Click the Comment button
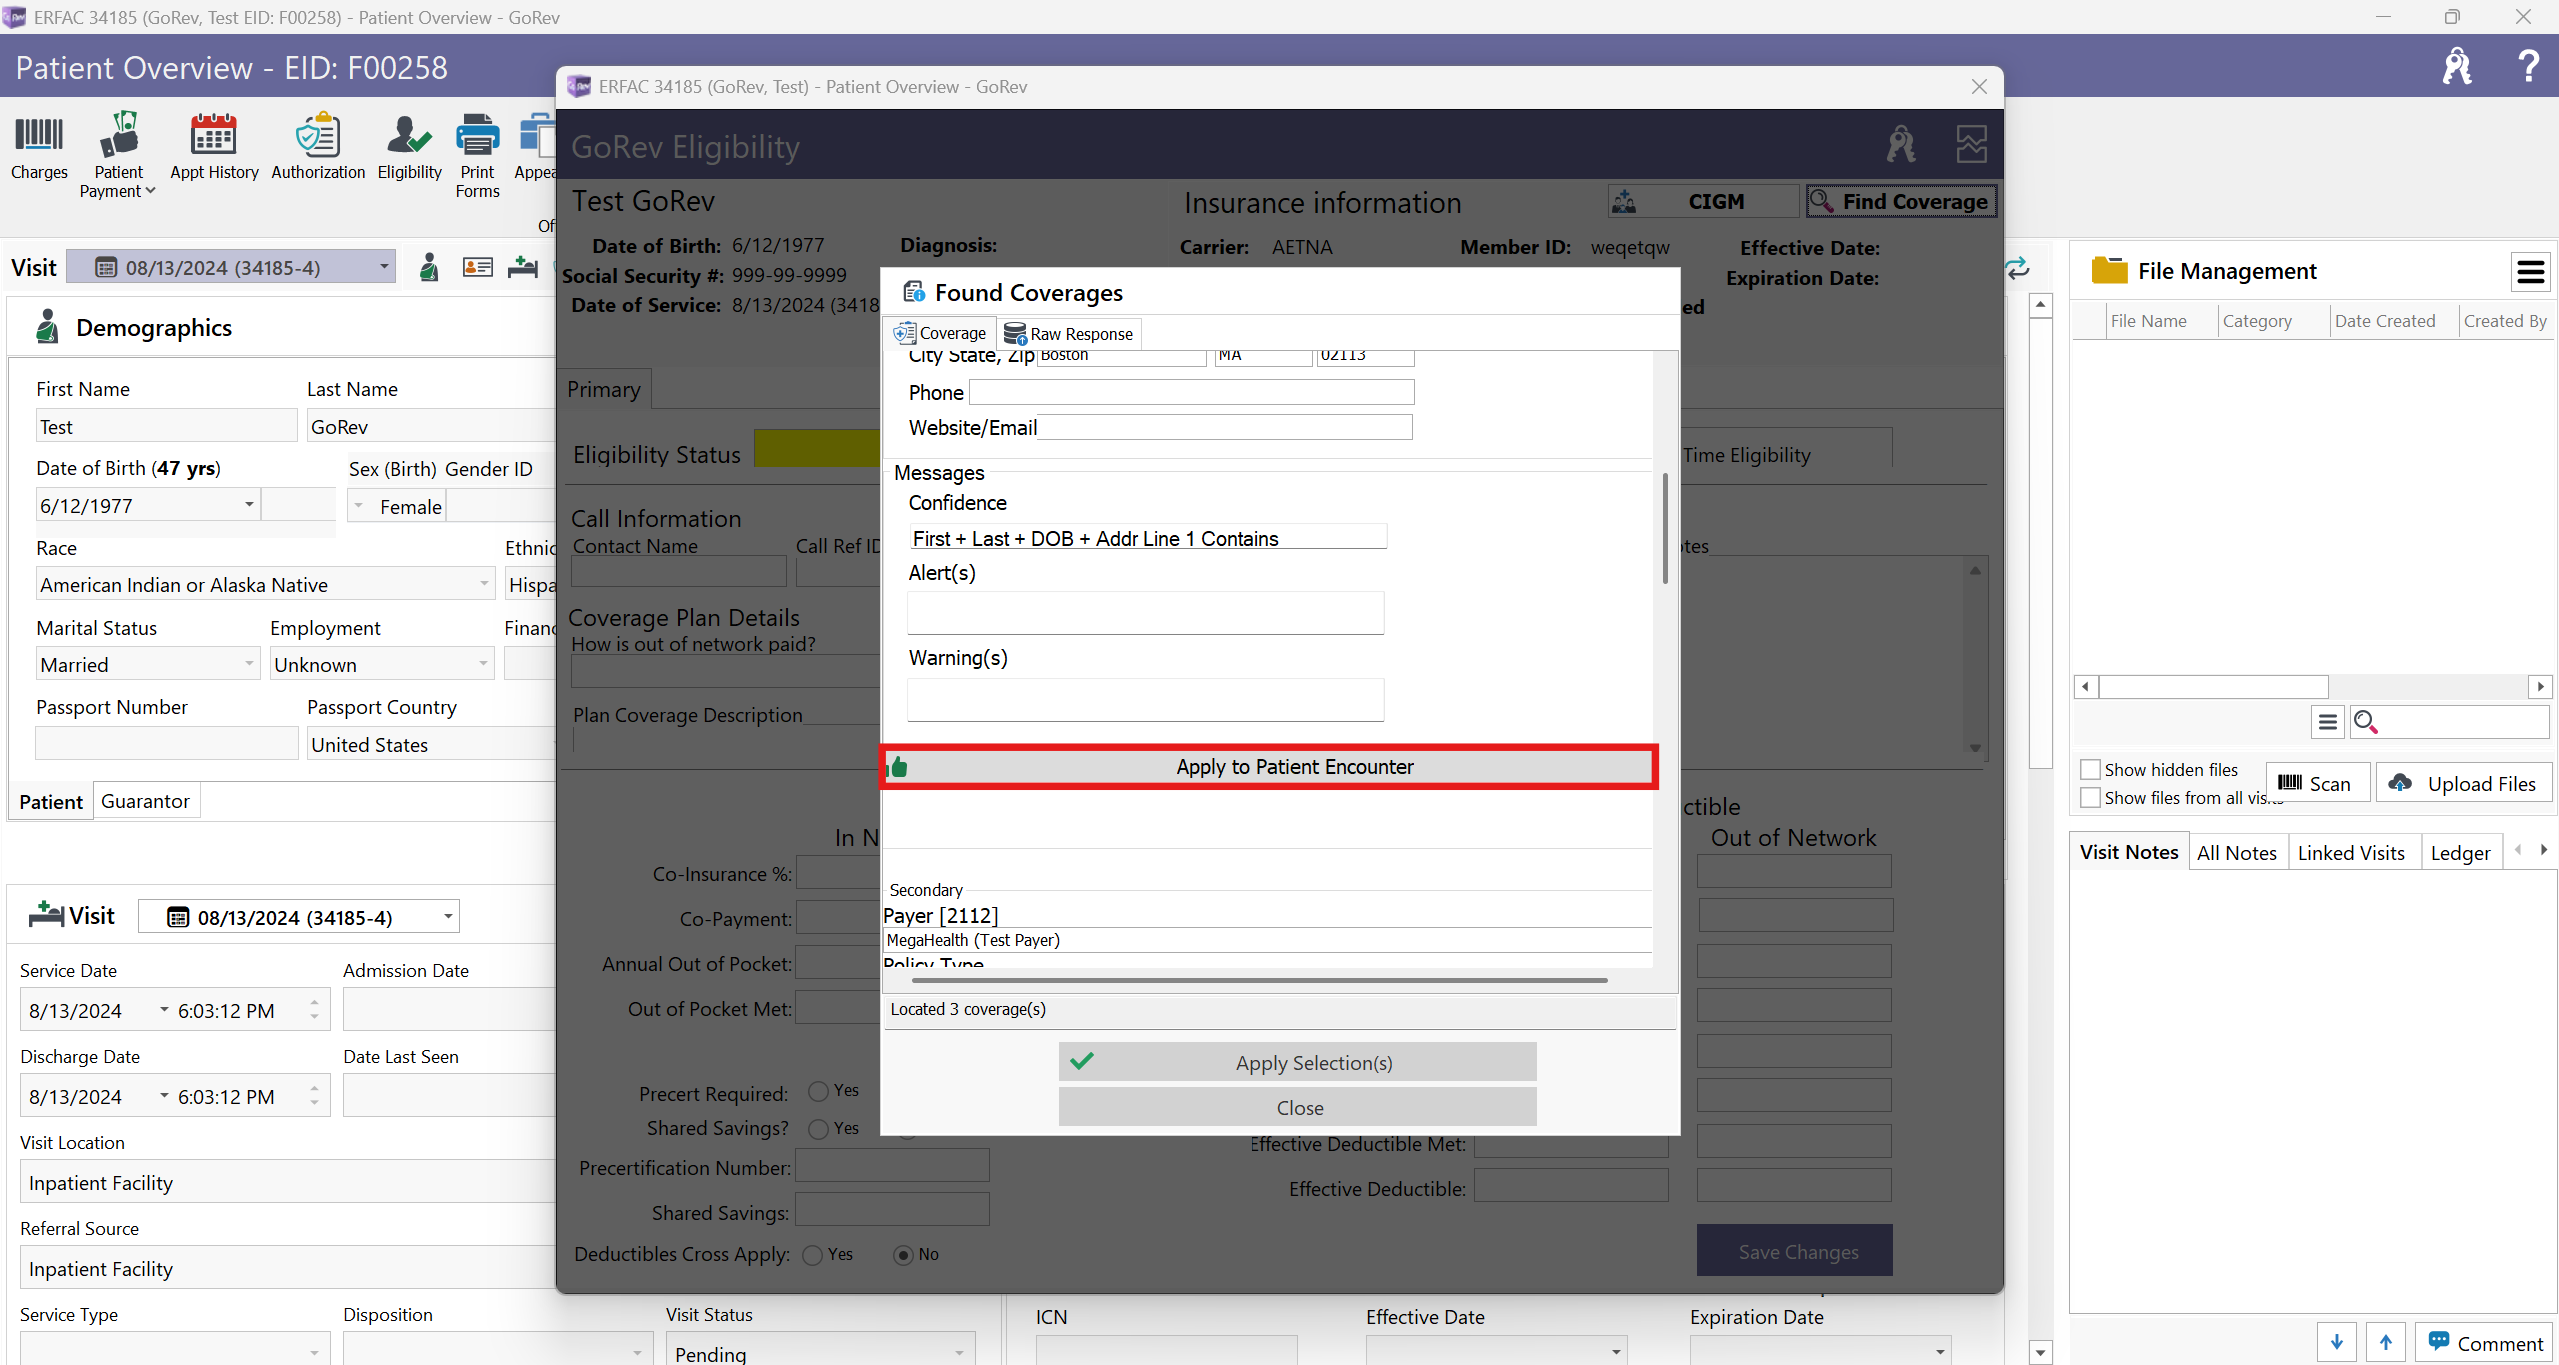Viewport: 2559px width, 1365px height. (x=2484, y=1342)
